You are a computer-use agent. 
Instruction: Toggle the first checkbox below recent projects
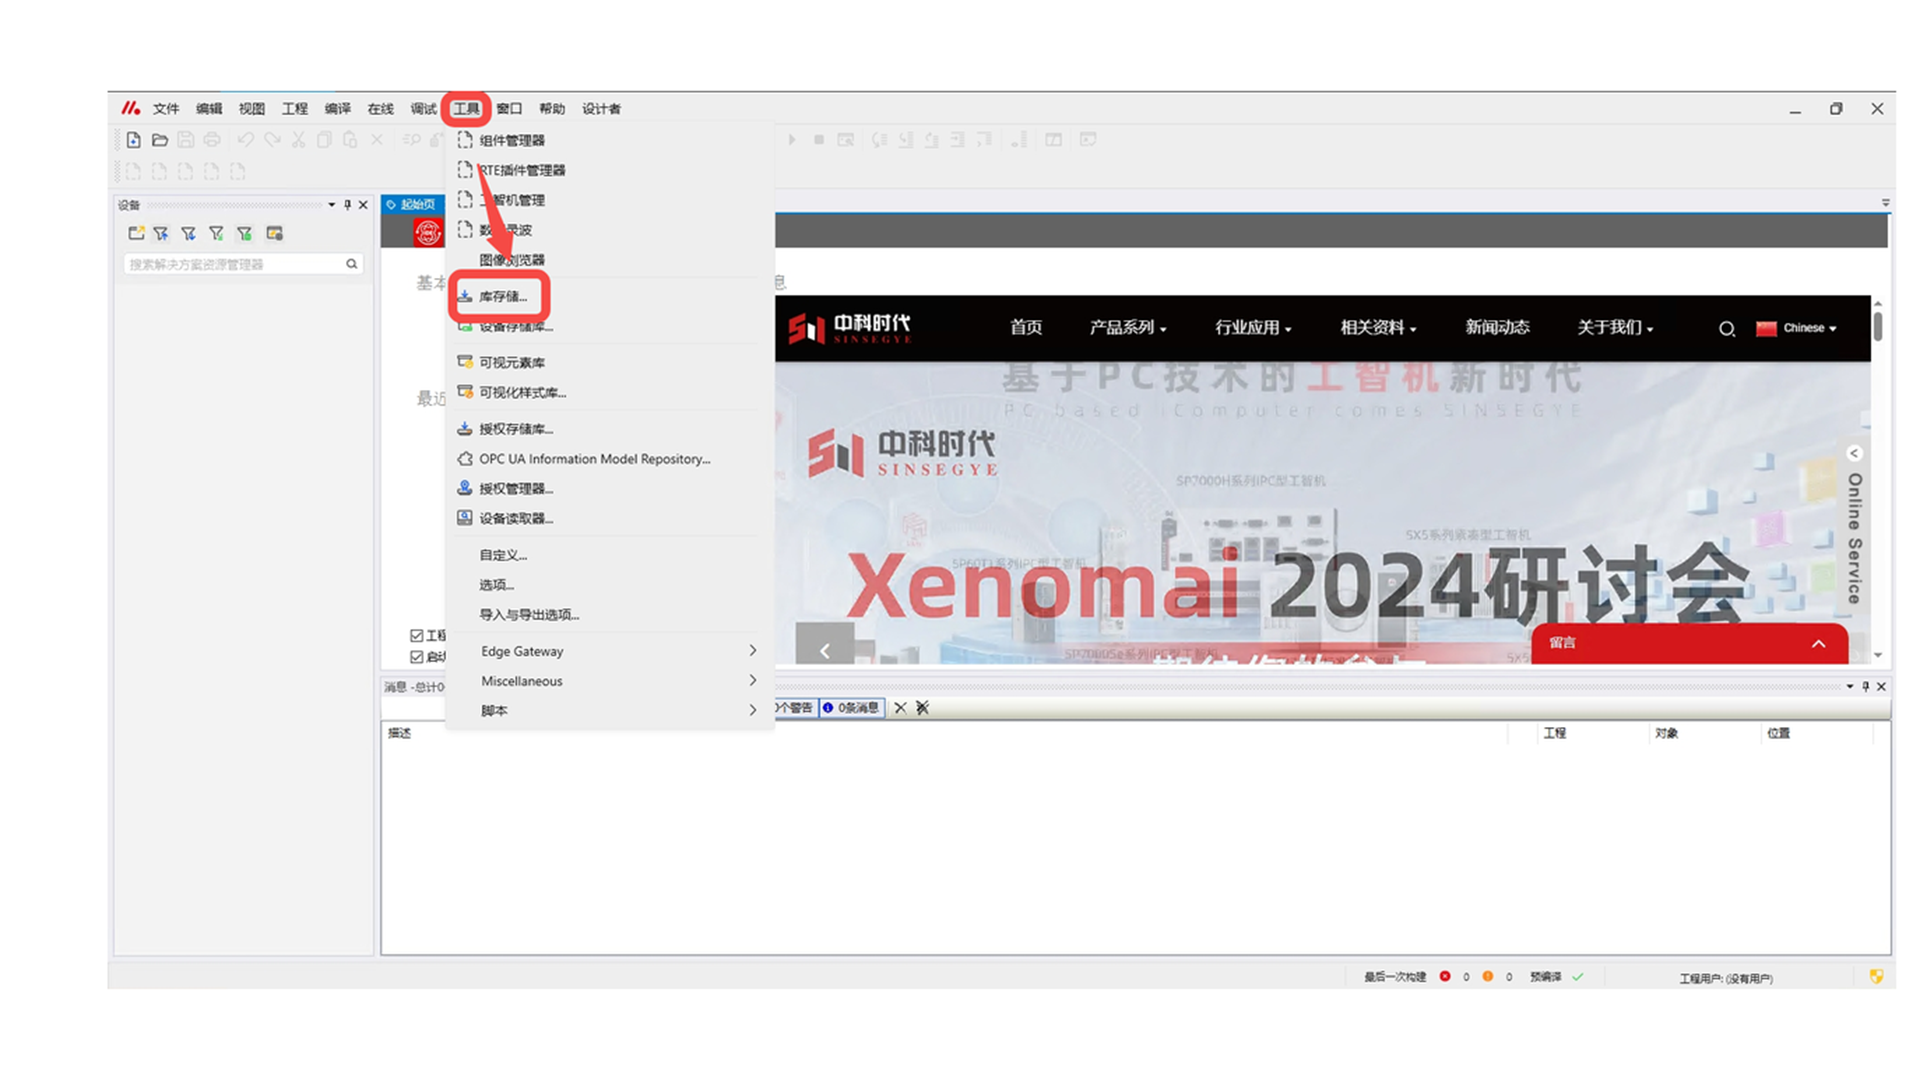tap(417, 635)
